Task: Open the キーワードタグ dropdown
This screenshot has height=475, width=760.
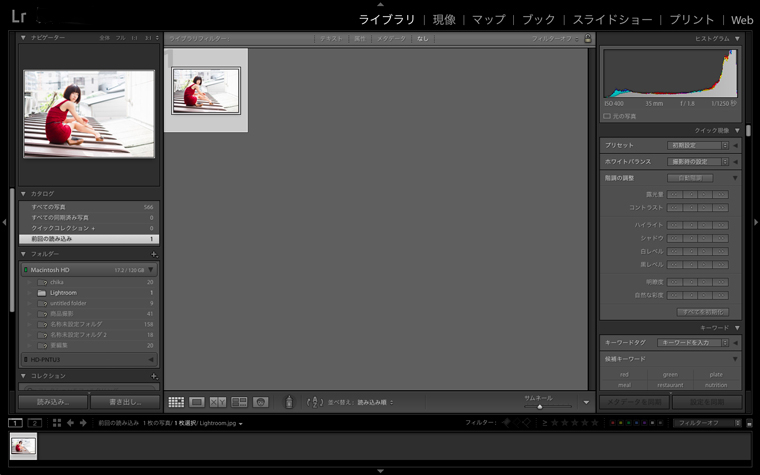Action: [x=693, y=343]
